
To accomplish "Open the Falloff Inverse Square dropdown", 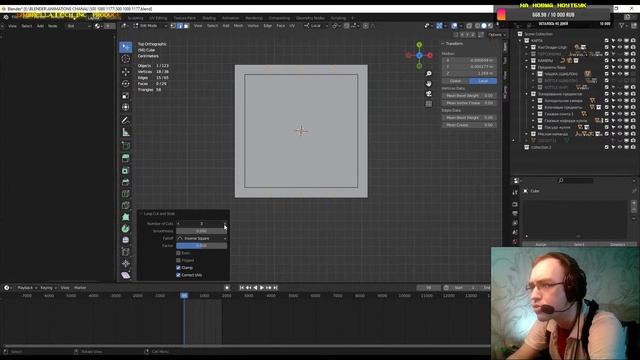I will [202, 238].
